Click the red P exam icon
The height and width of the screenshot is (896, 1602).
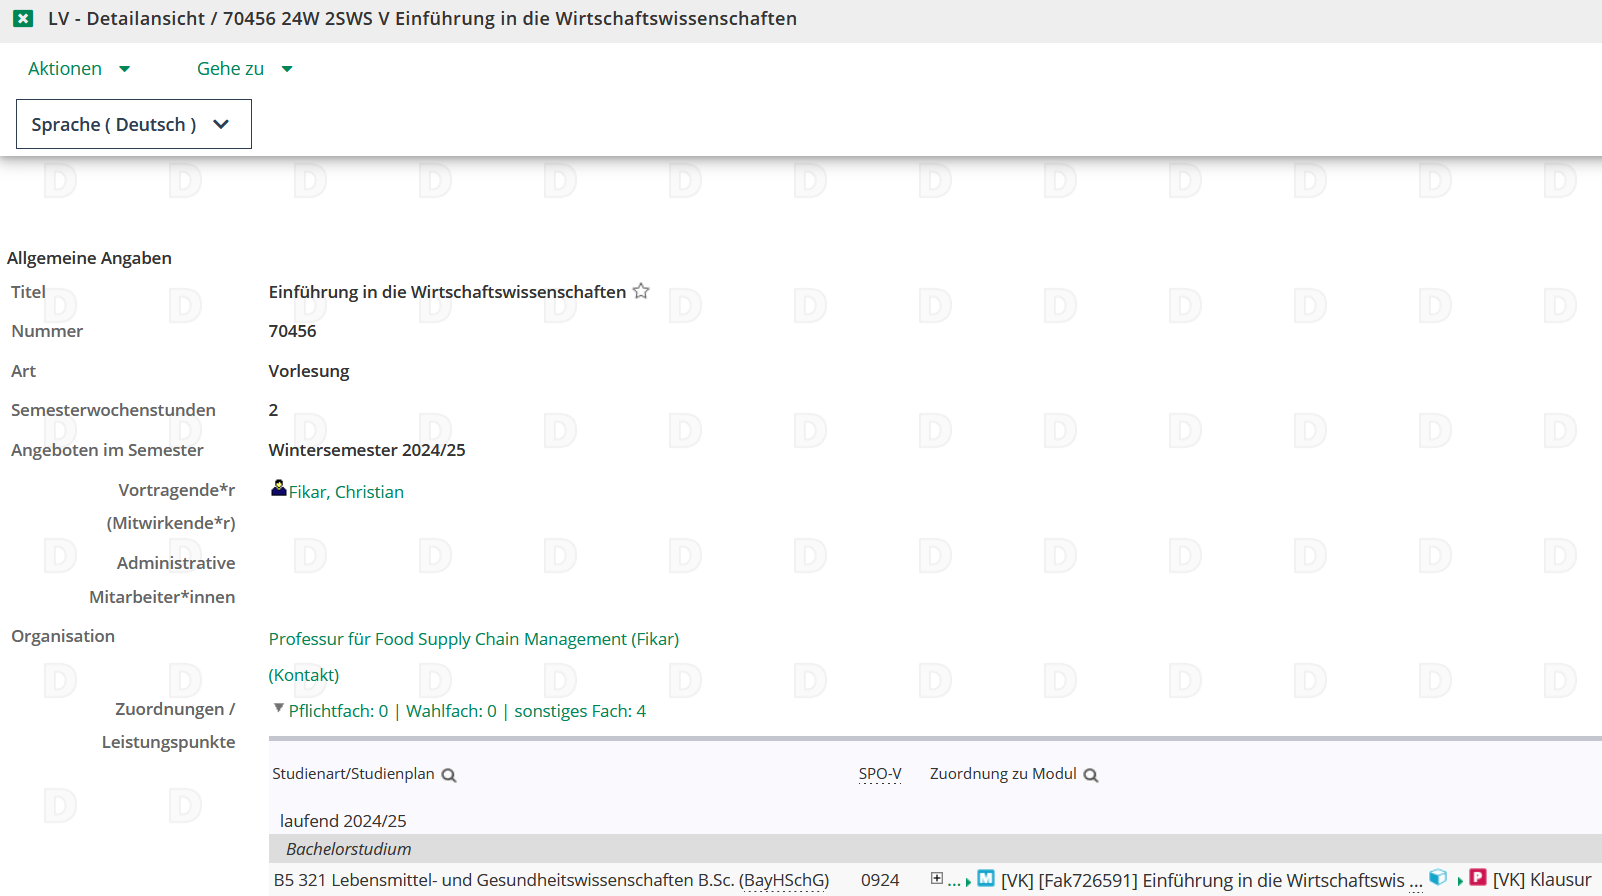tap(1478, 878)
